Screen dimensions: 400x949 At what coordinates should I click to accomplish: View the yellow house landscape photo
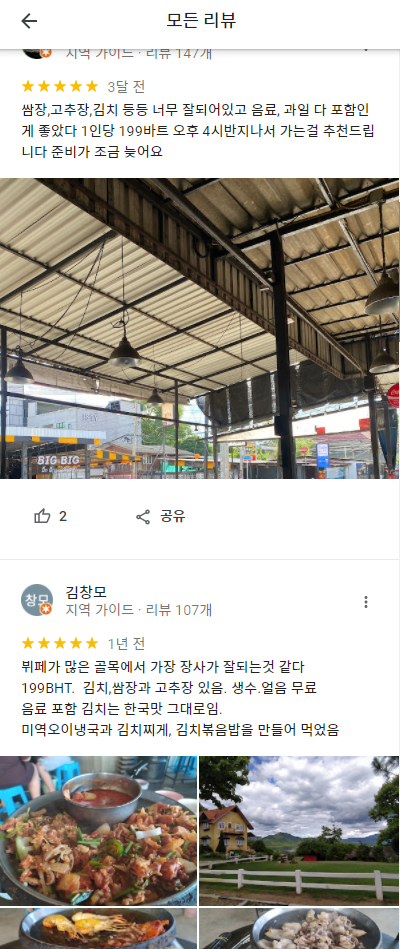(300, 830)
